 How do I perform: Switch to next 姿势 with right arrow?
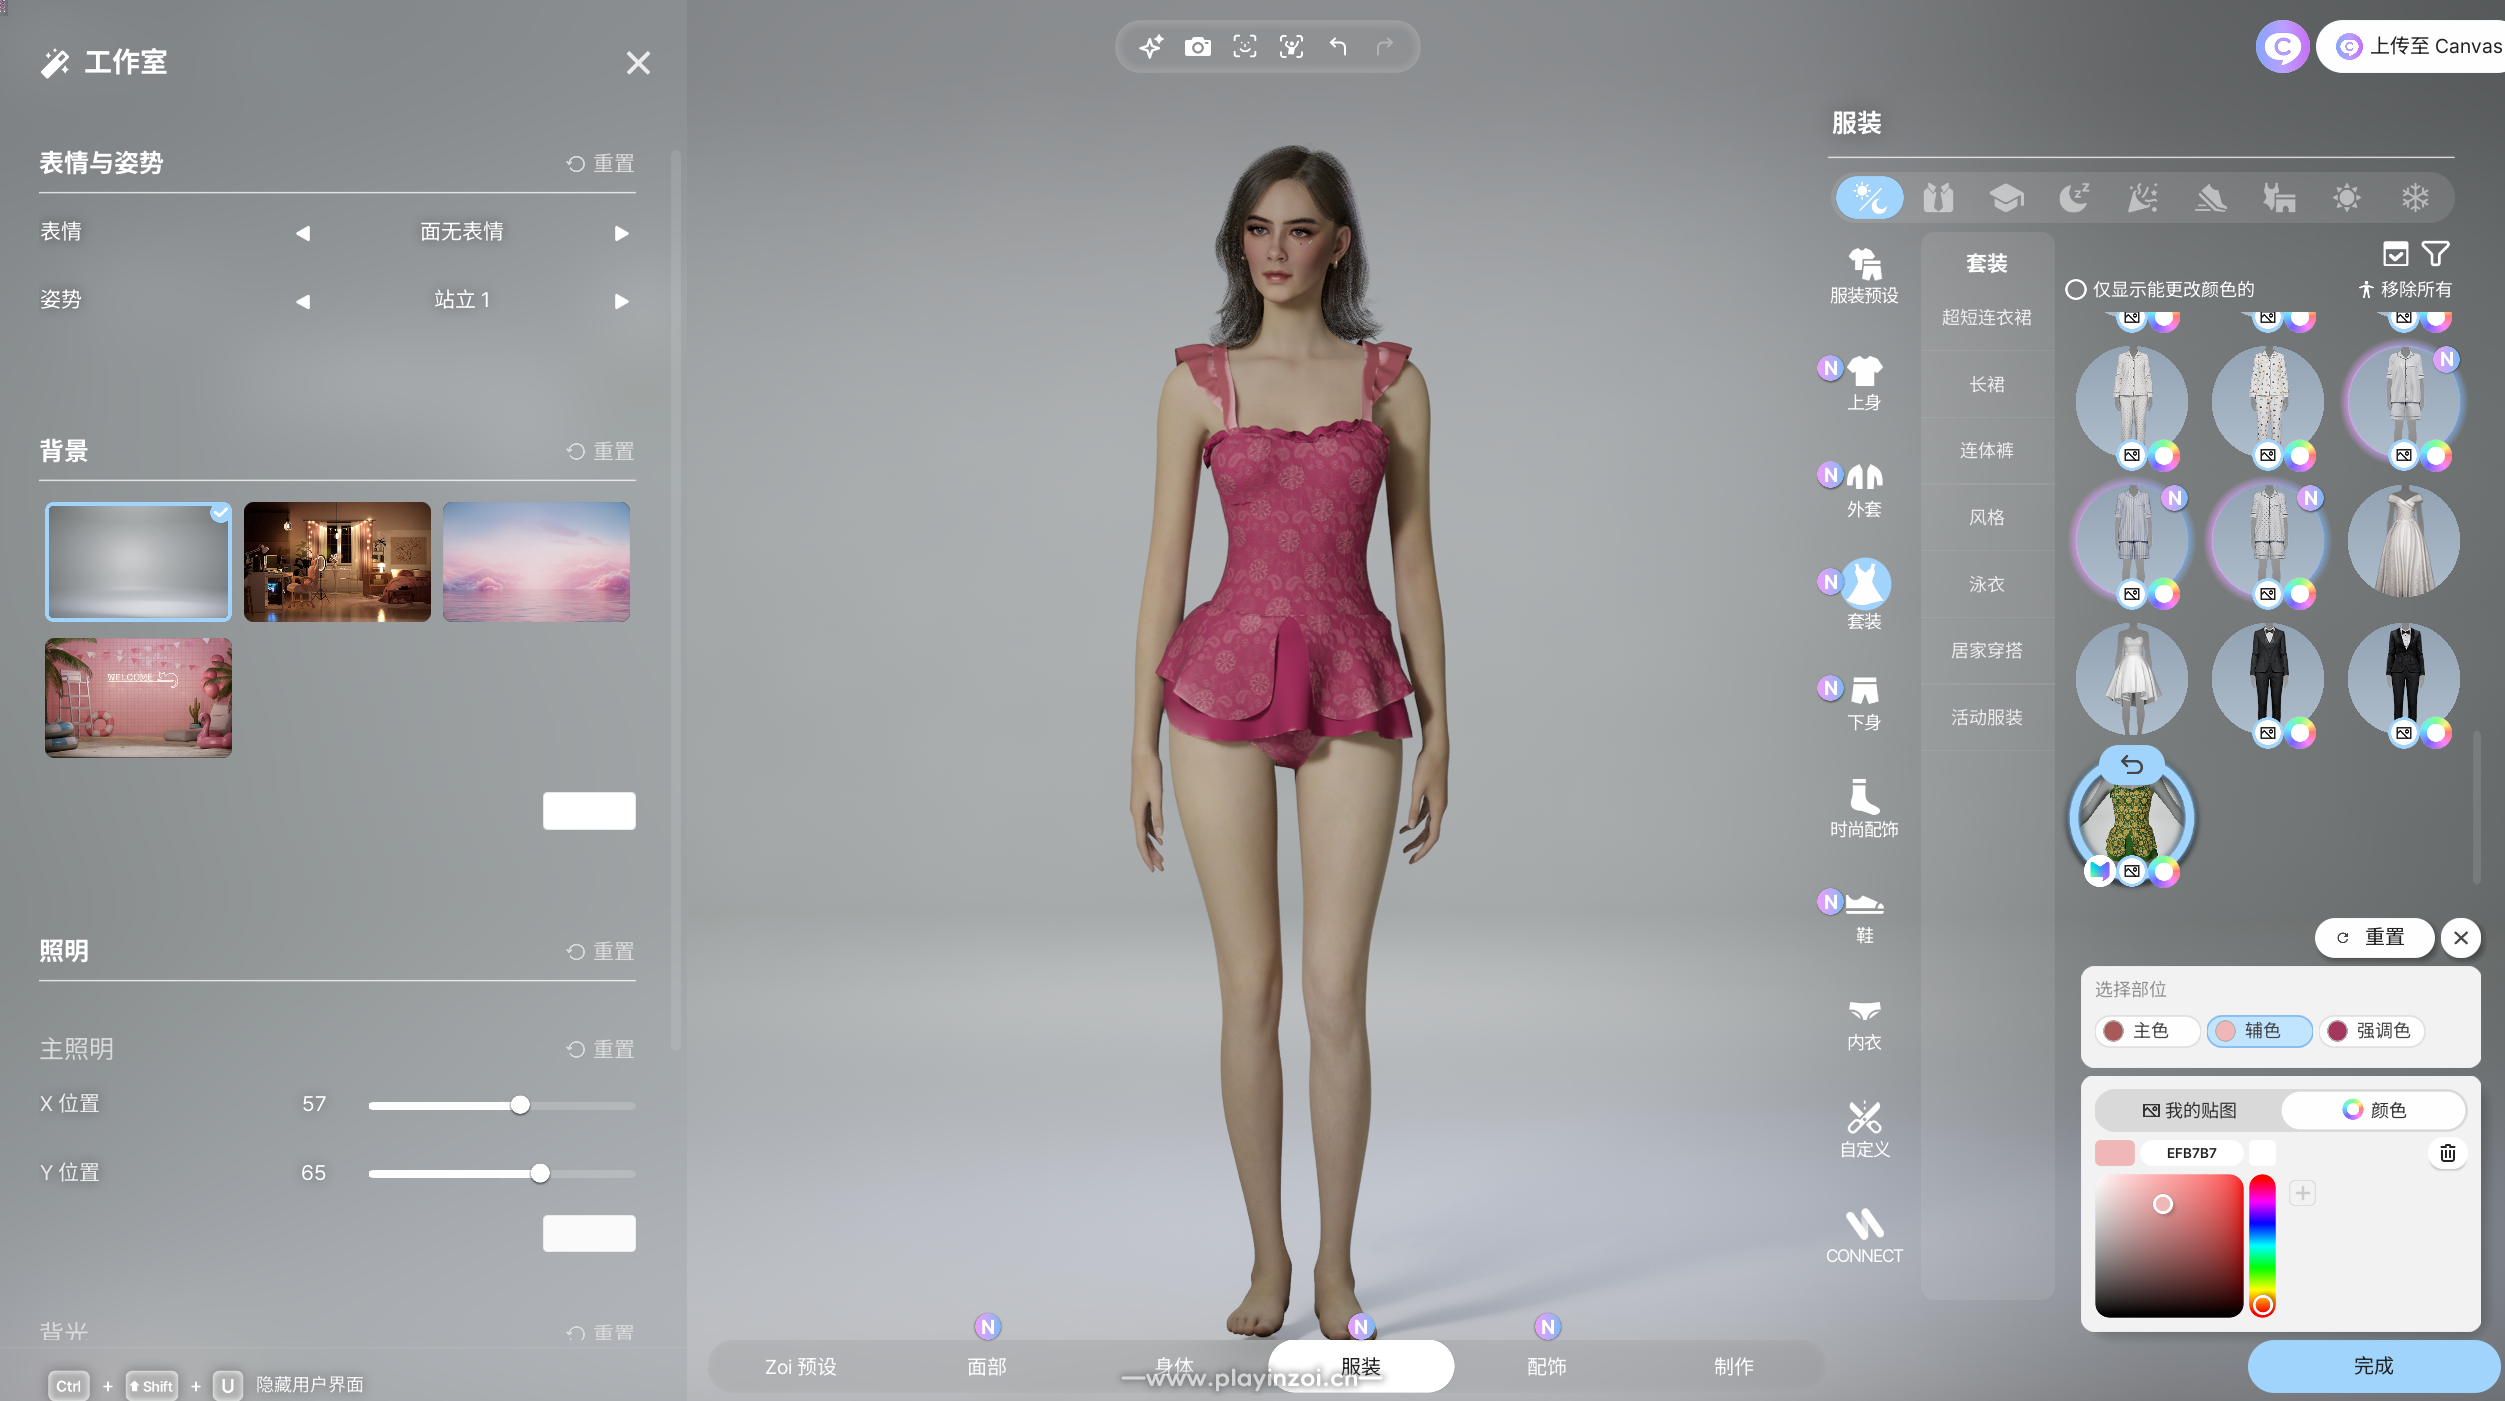[621, 301]
